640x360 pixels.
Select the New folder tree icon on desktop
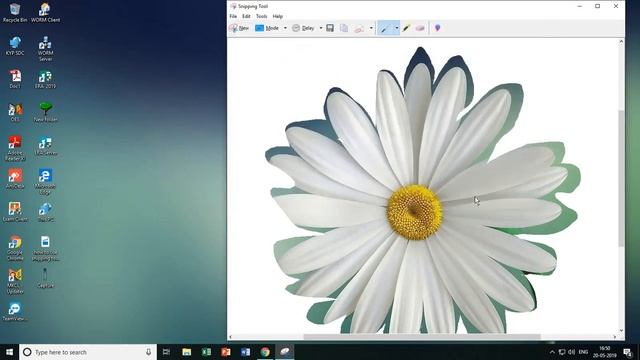[x=45, y=112]
